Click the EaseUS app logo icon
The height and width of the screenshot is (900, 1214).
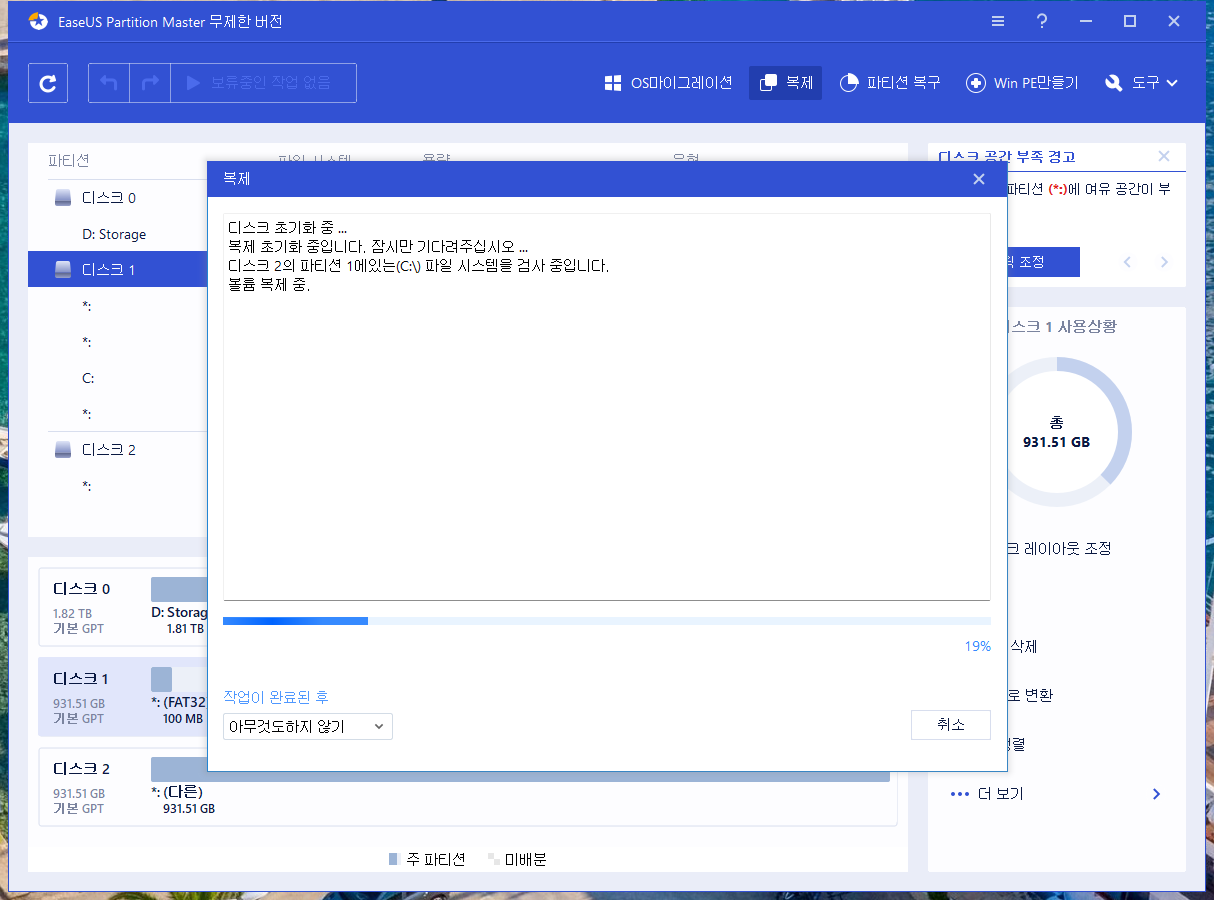[x=37, y=21]
